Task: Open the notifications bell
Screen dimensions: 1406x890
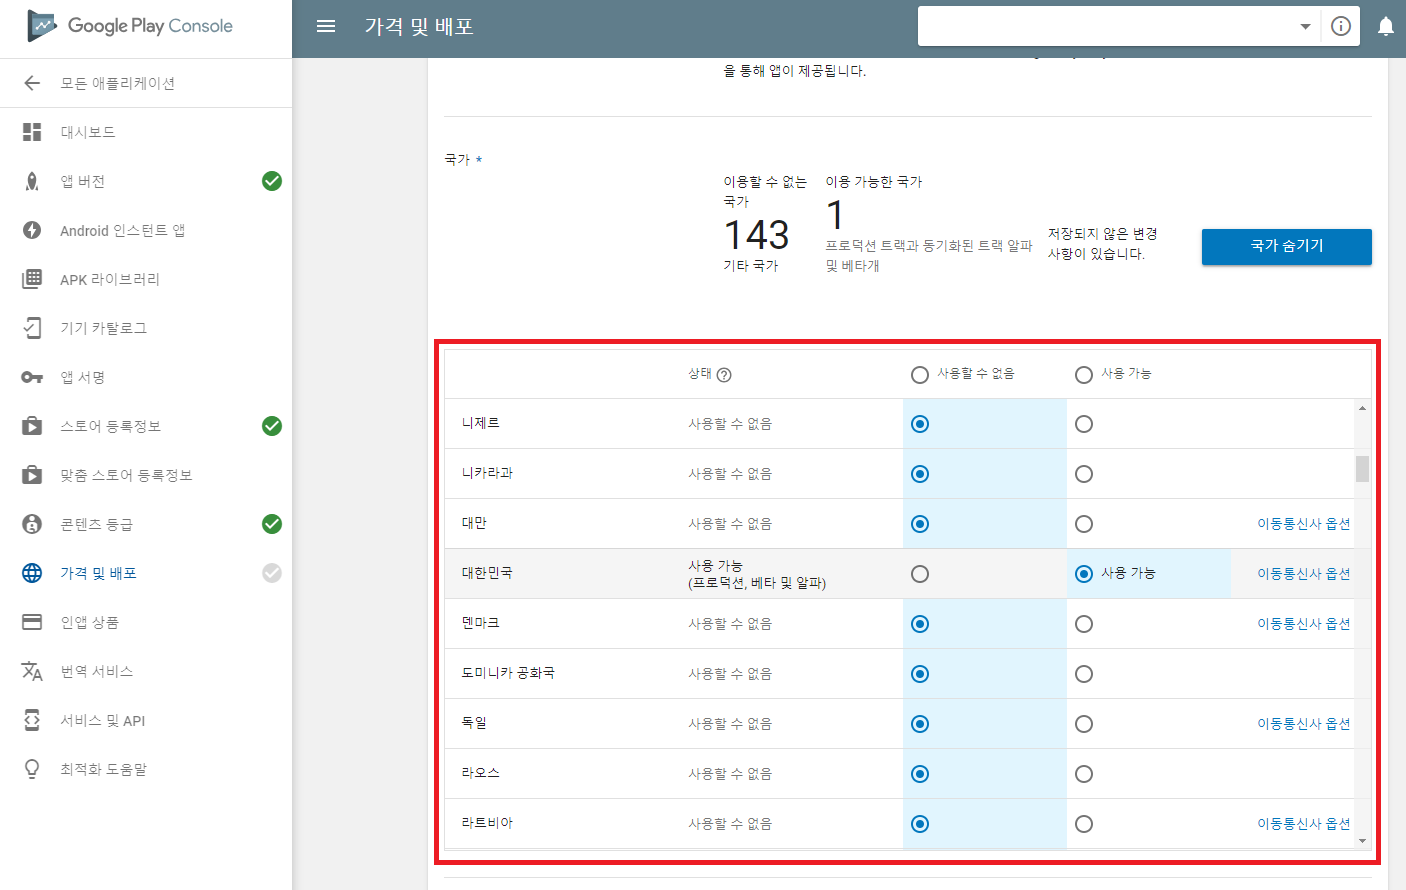Action: 1386,26
